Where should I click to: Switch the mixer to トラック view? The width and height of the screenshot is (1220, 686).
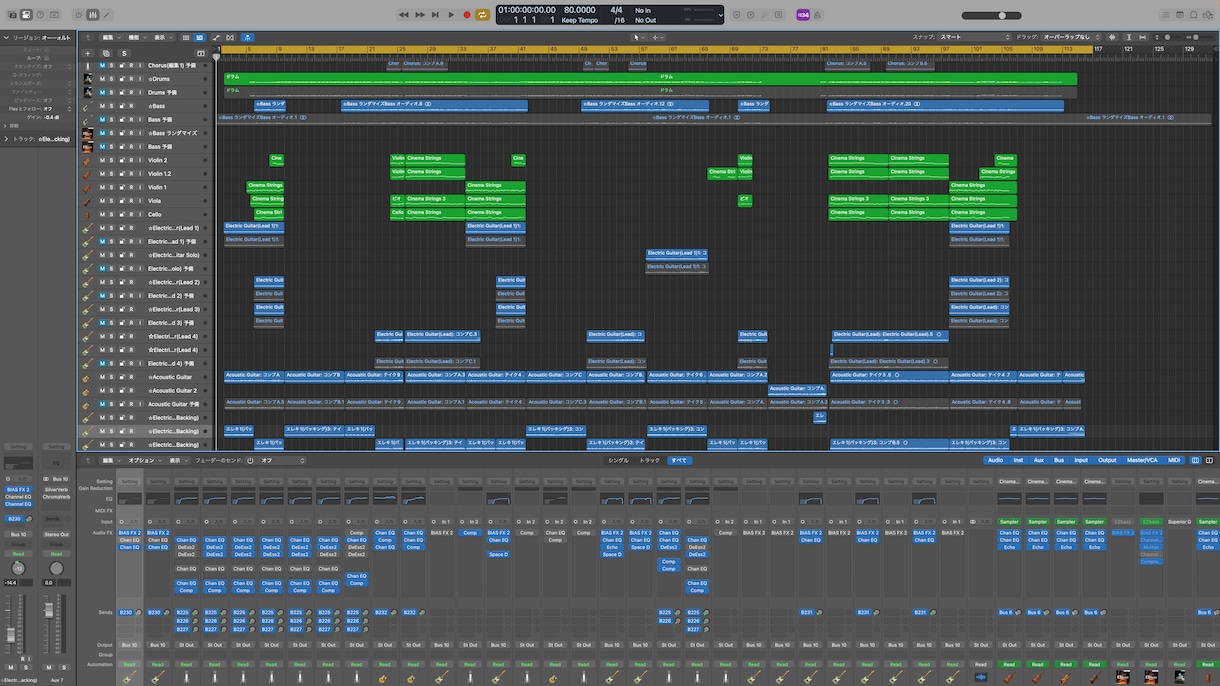click(650, 461)
